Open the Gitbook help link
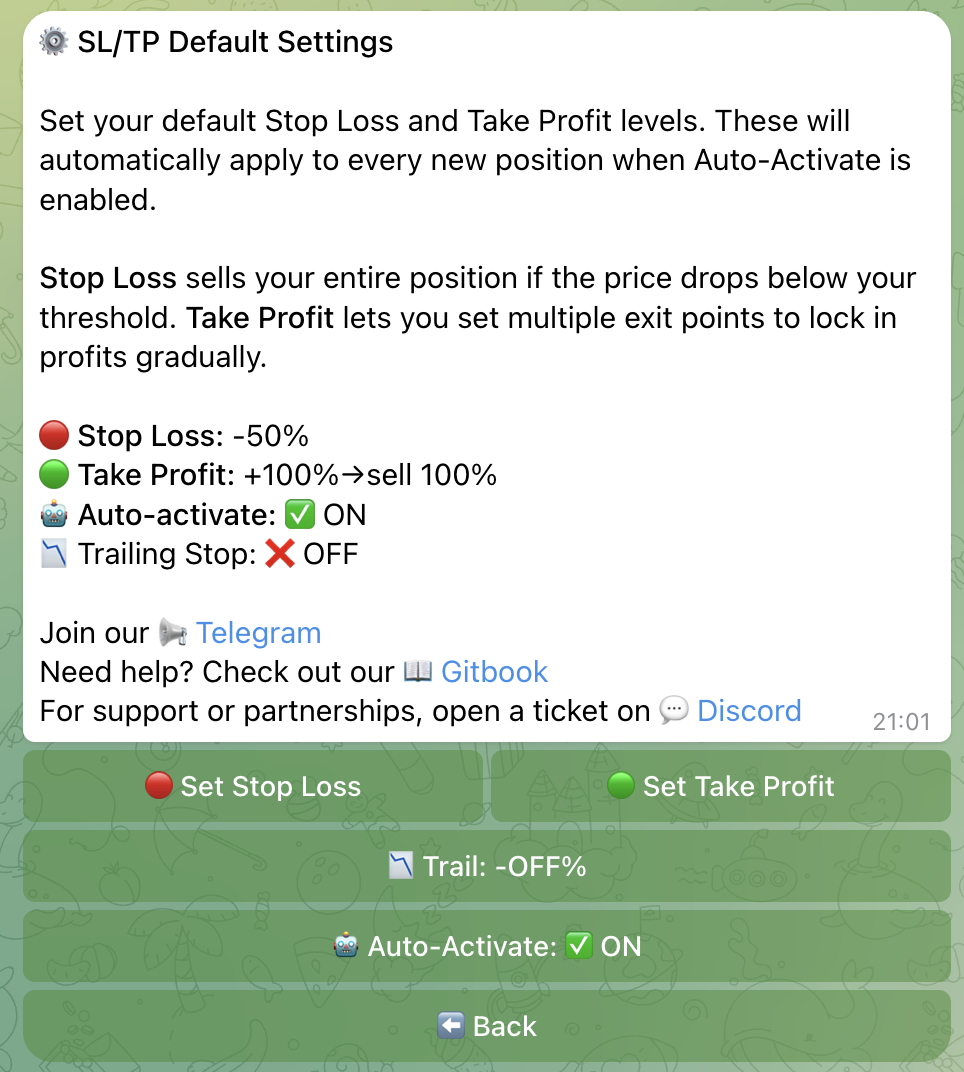964x1072 pixels. 494,671
